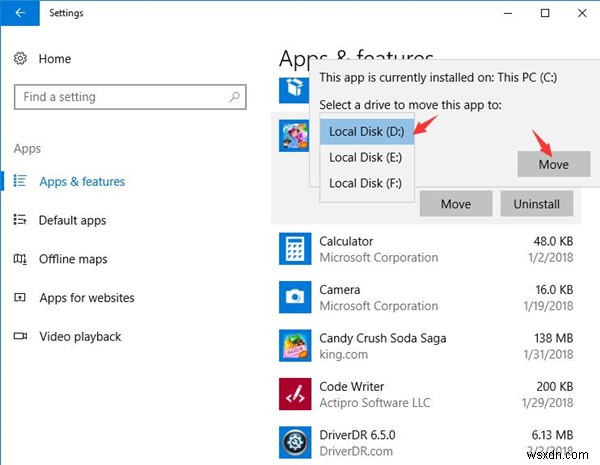Open Video playback section
The height and width of the screenshot is (465, 600).
pos(80,336)
